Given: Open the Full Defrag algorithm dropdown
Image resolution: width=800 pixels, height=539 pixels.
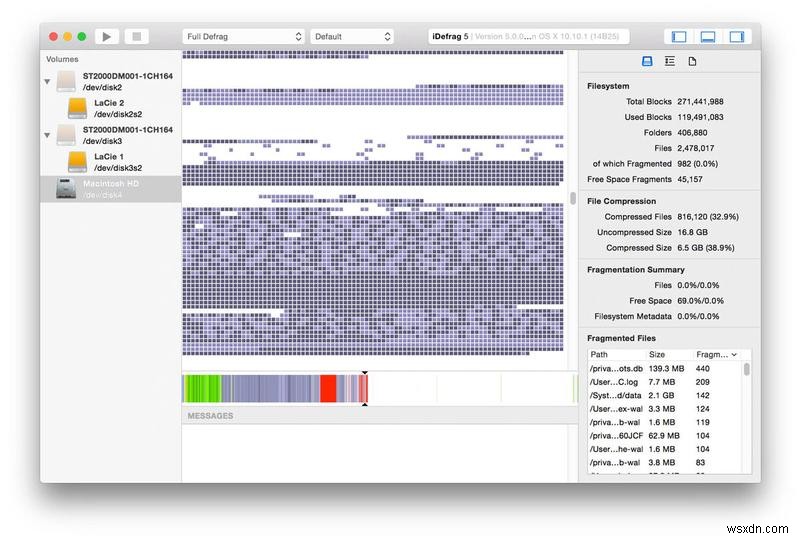Looking at the screenshot, I should [243, 37].
